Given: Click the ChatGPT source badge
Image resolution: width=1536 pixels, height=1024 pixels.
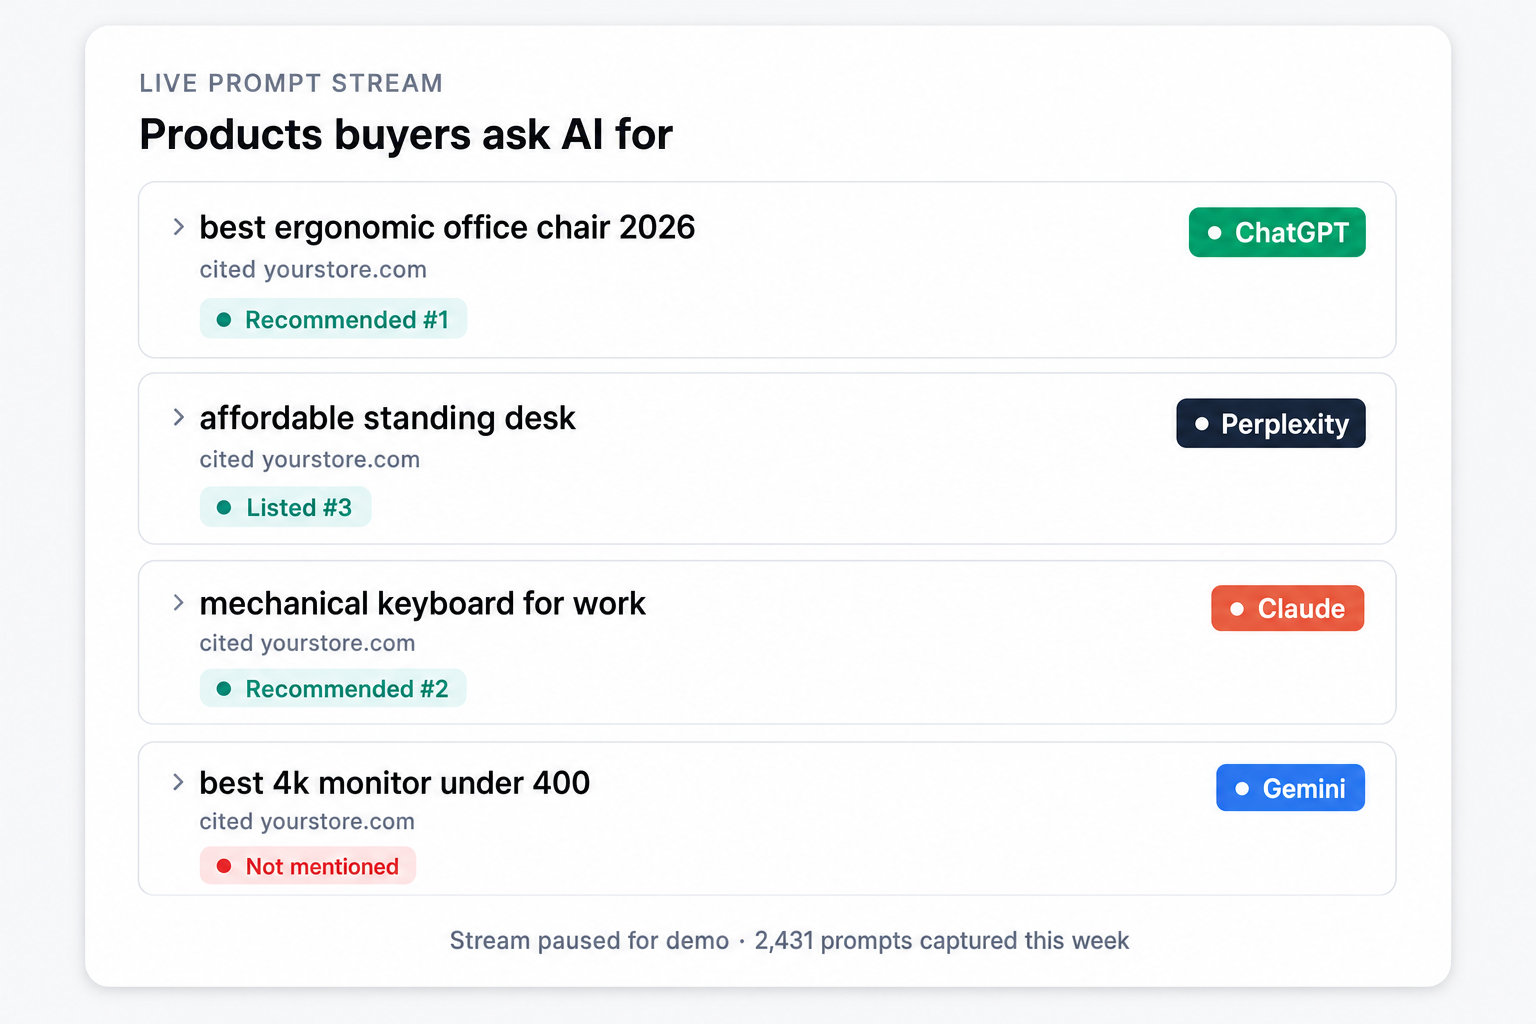Looking at the screenshot, I should (1277, 232).
